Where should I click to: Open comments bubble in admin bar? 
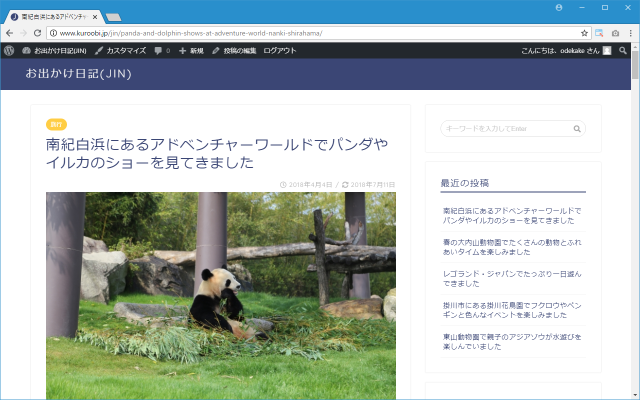point(162,51)
